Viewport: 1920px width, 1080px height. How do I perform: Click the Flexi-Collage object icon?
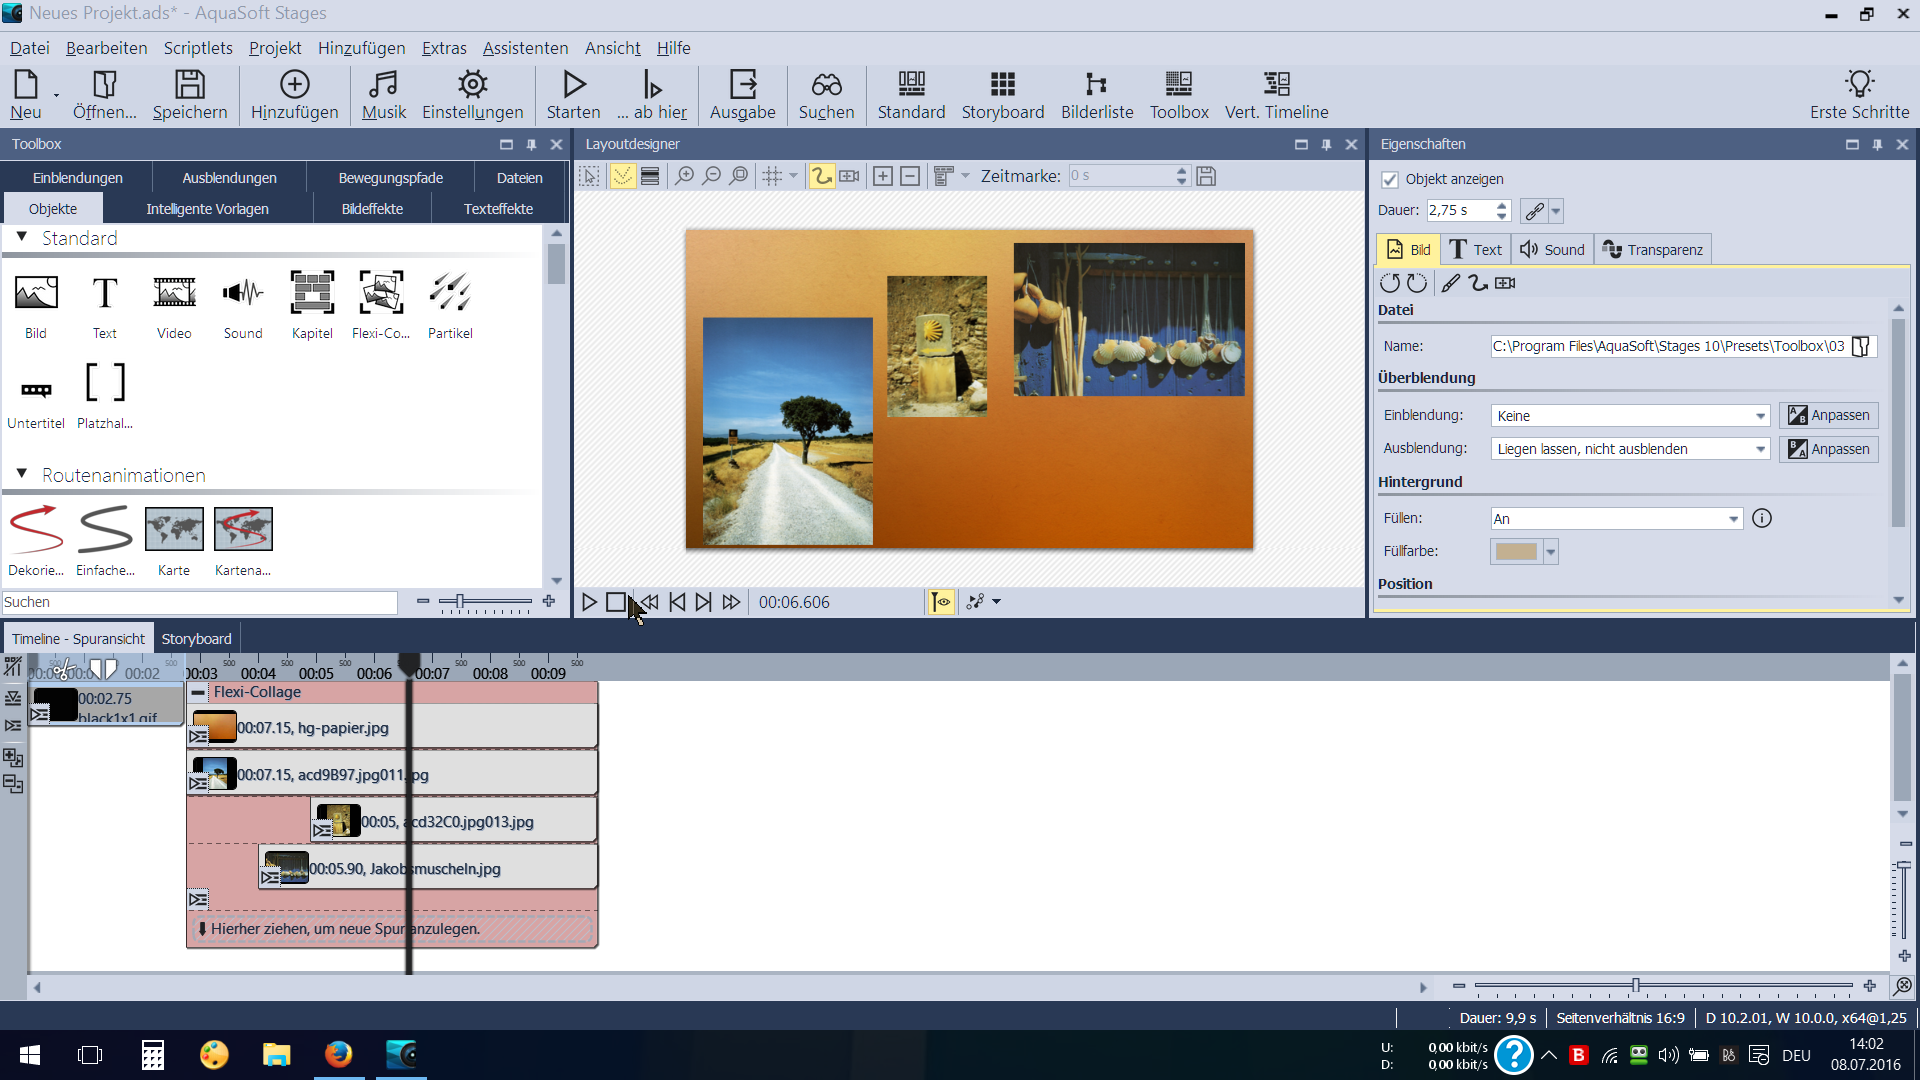click(x=381, y=293)
